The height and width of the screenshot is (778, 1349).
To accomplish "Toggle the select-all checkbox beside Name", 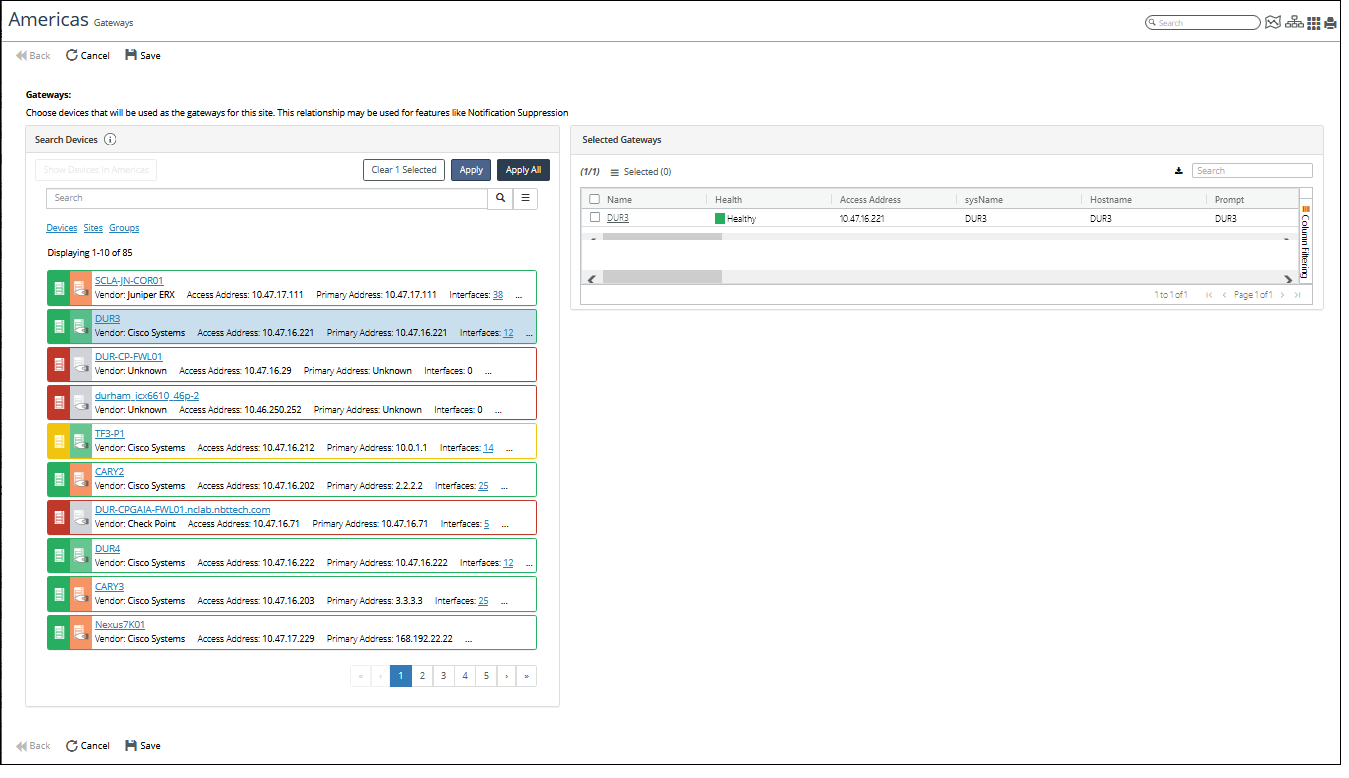I will click(x=595, y=199).
